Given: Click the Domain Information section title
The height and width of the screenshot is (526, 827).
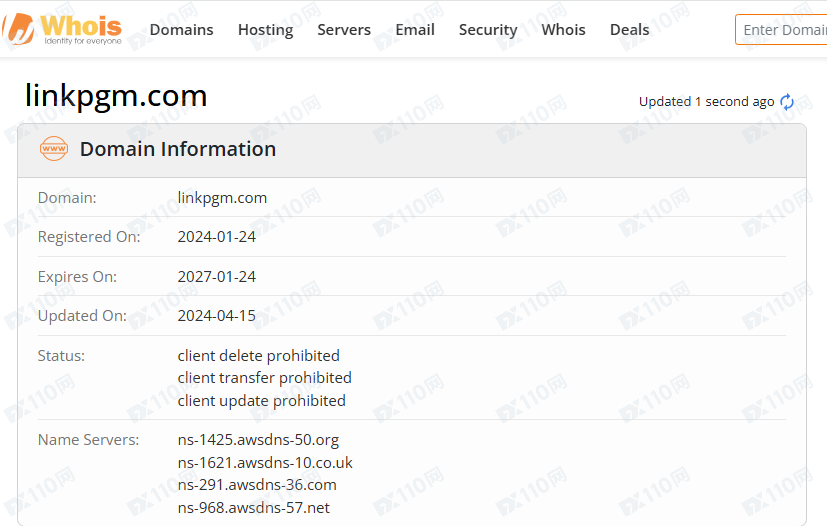Looking at the screenshot, I should pyautogui.click(x=178, y=150).
